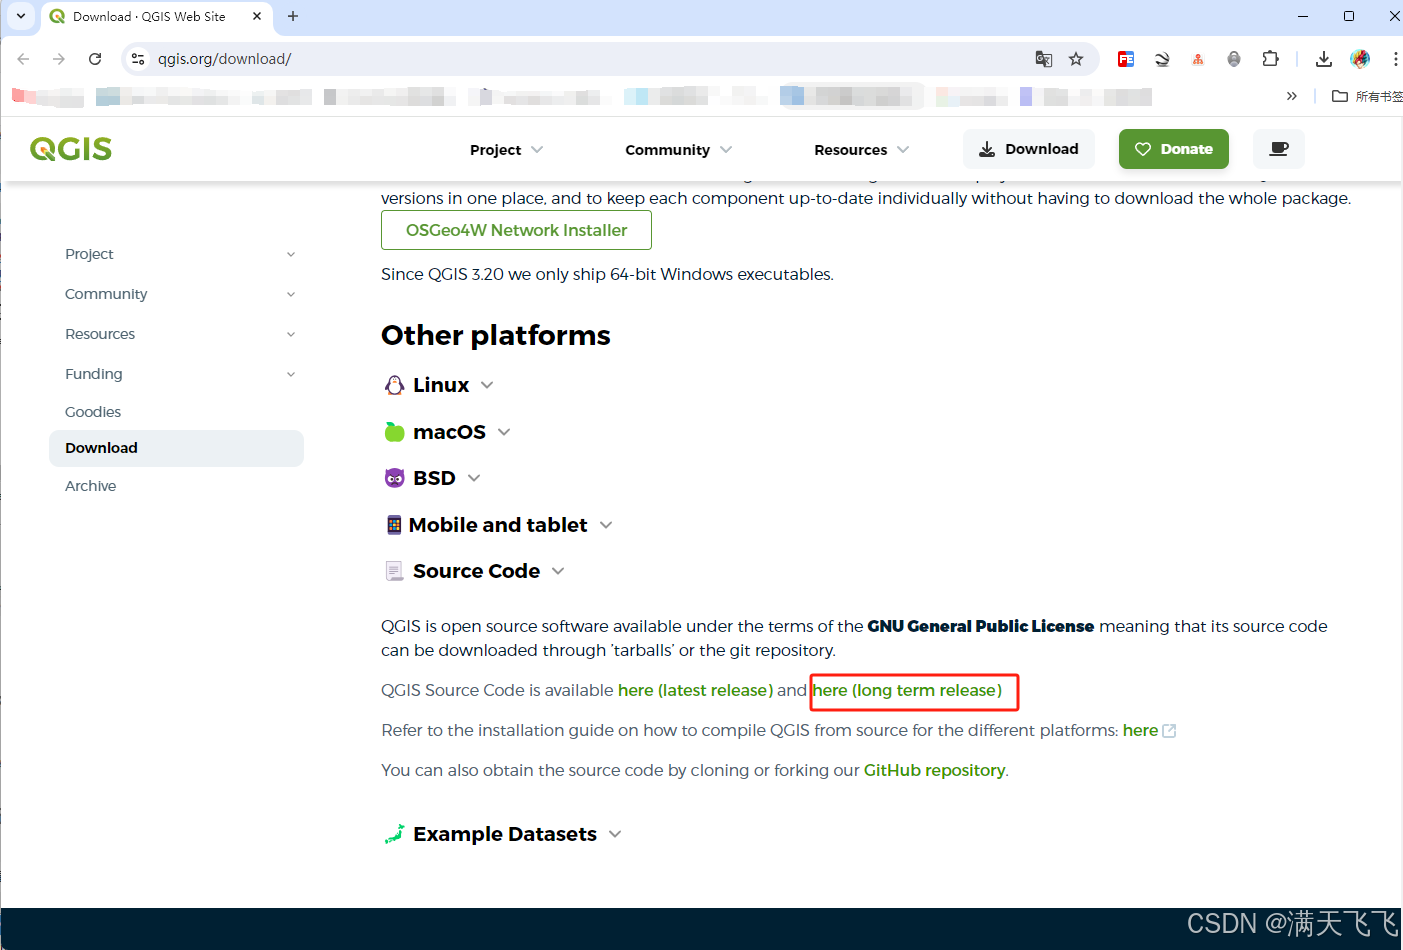Click the mobile phone icon
Viewport: 1403px width, 950px height.
[394, 525]
